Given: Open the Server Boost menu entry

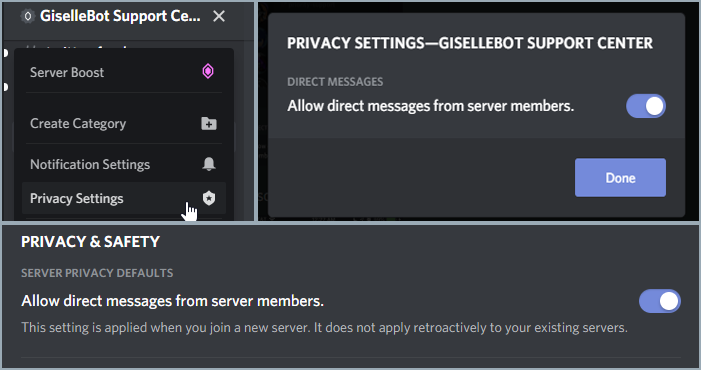Looking at the screenshot, I should [x=124, y=72].
